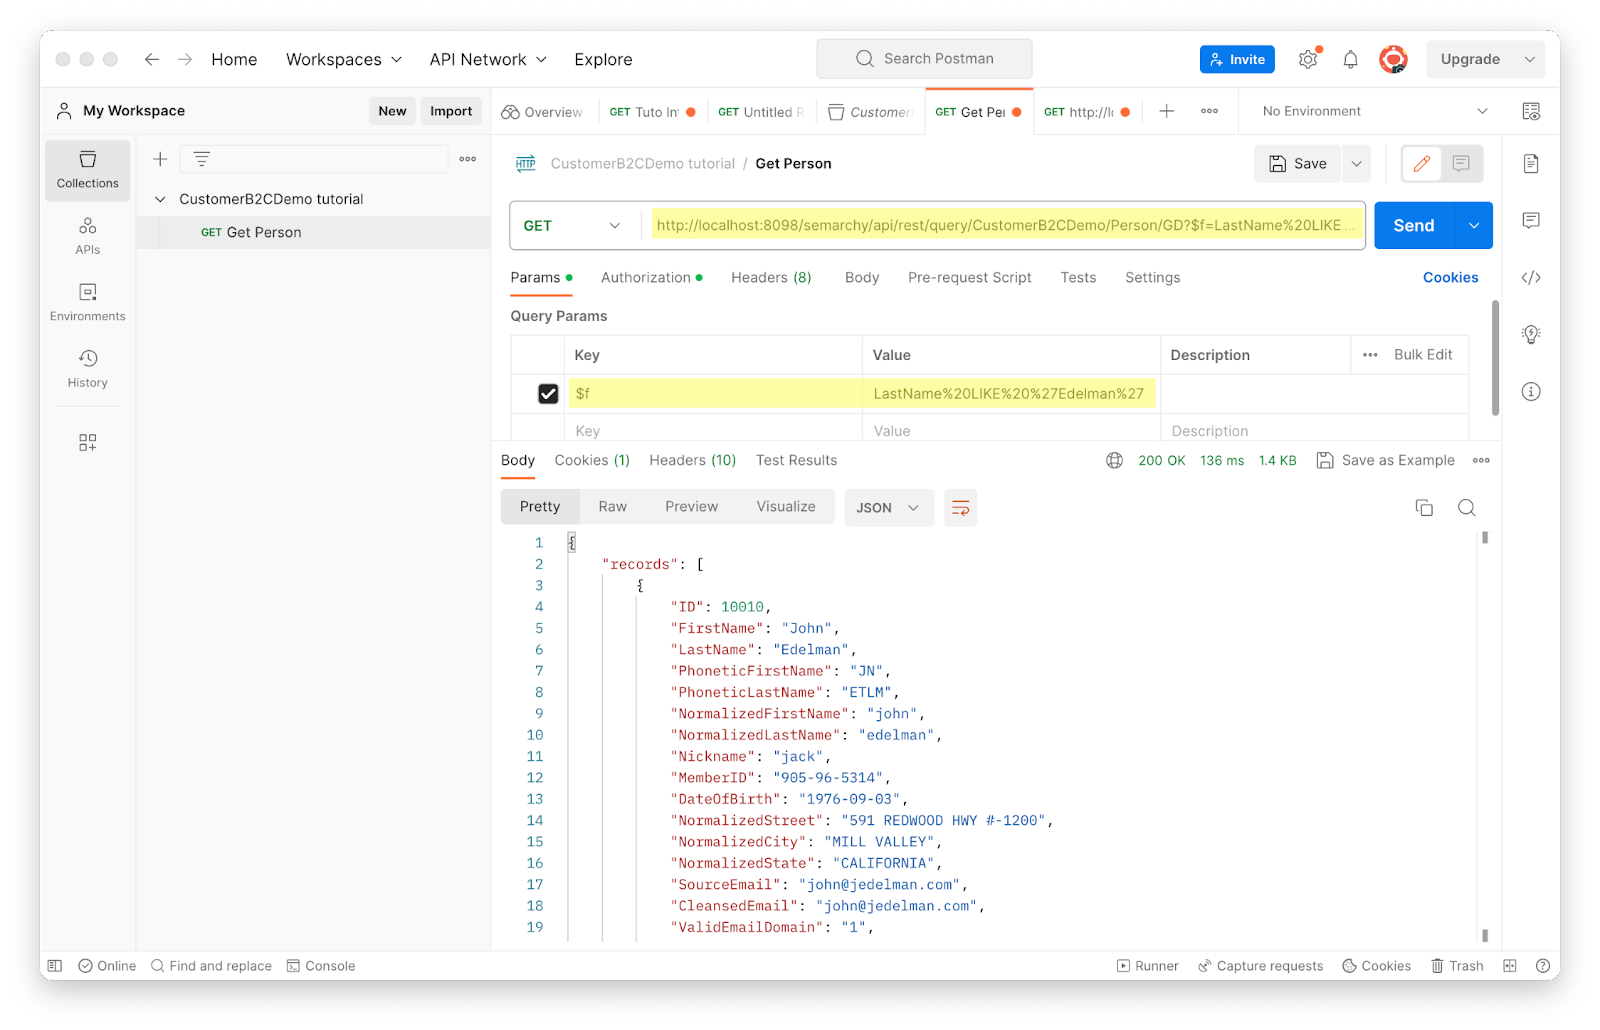
Task: Click the notifications bell icon
Action: (x=1350, y=60)
